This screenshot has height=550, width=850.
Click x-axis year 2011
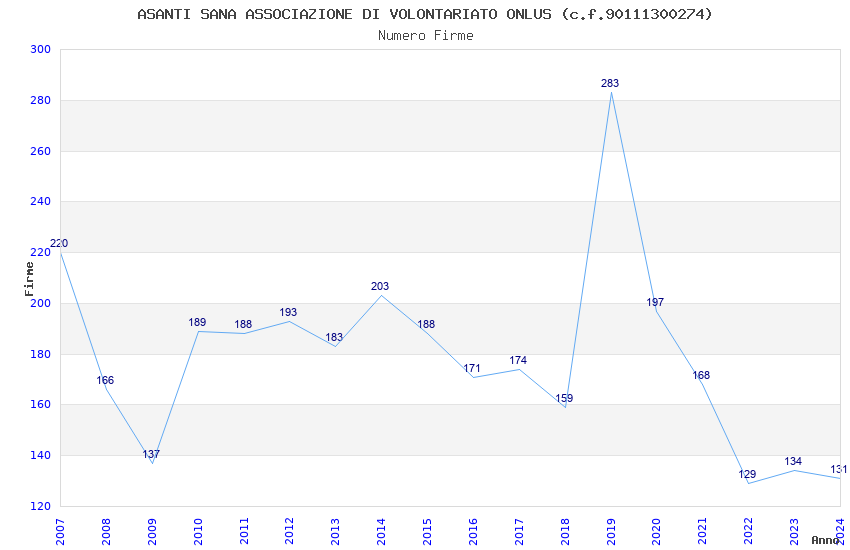(x=244, y=532)
